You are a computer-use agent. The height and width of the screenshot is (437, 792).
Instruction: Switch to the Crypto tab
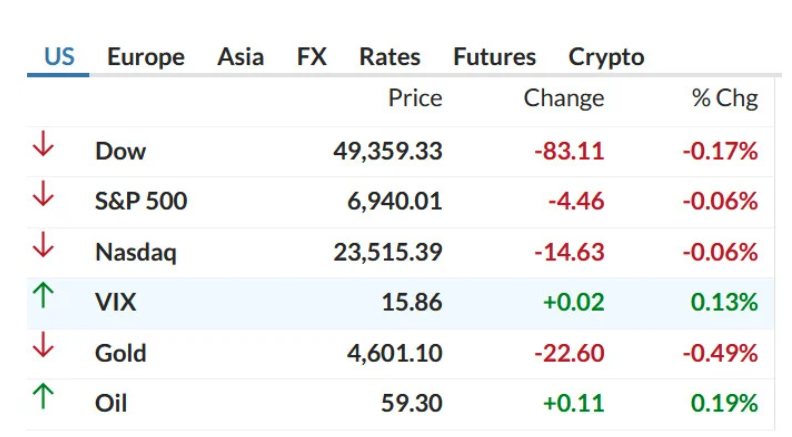tap(606, 57)
